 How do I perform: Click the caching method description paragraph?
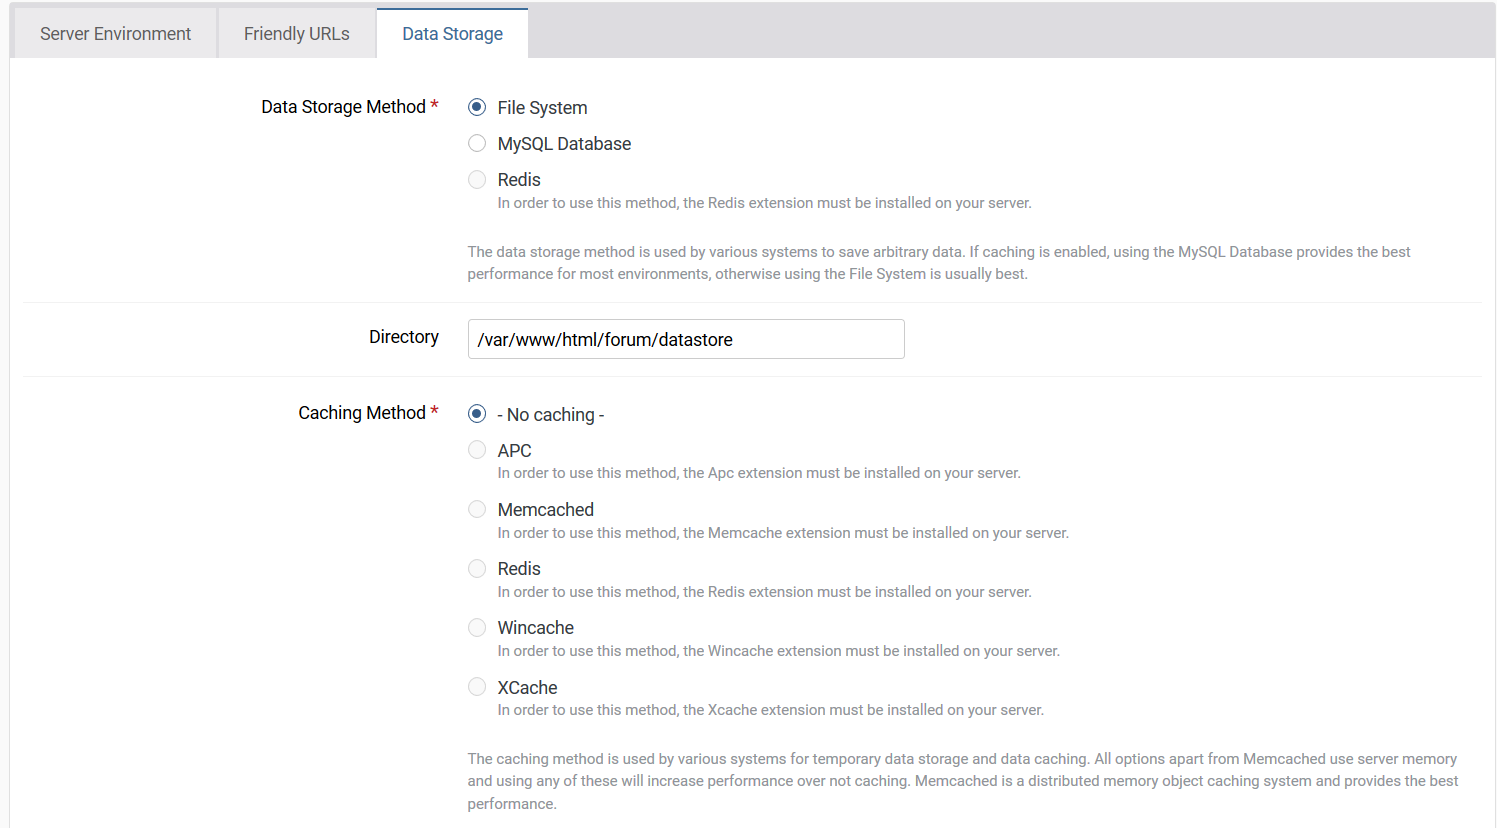[x=963, y=781]
